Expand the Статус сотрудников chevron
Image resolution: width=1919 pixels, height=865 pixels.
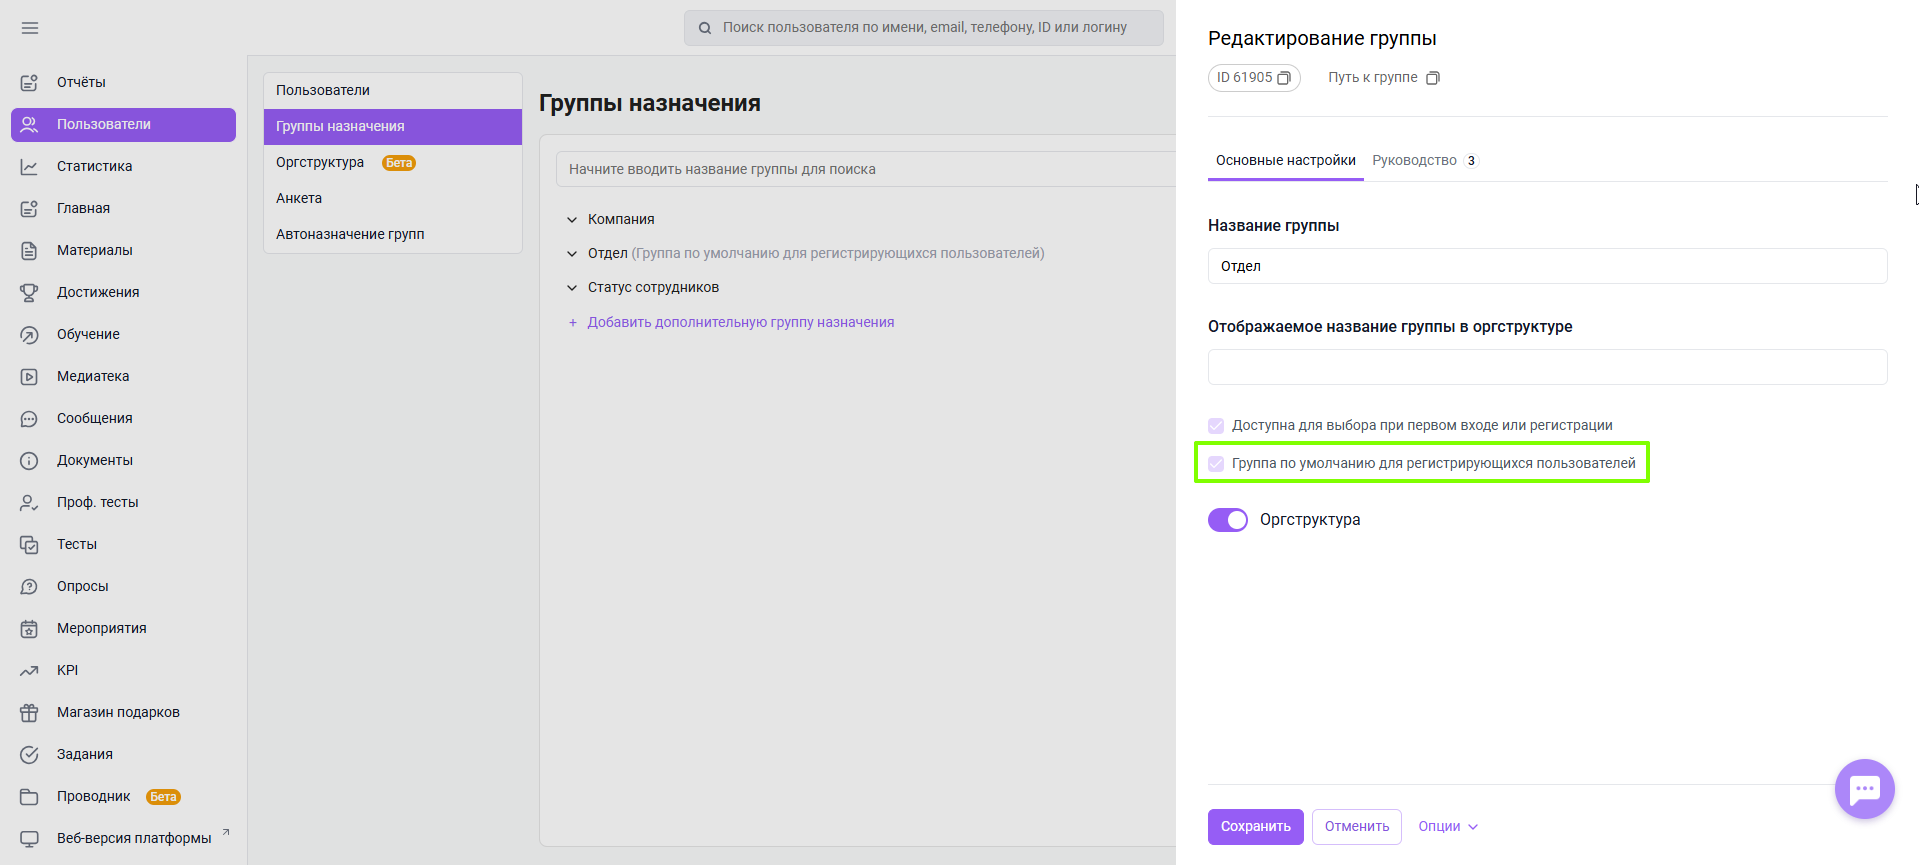coord(572,287)
